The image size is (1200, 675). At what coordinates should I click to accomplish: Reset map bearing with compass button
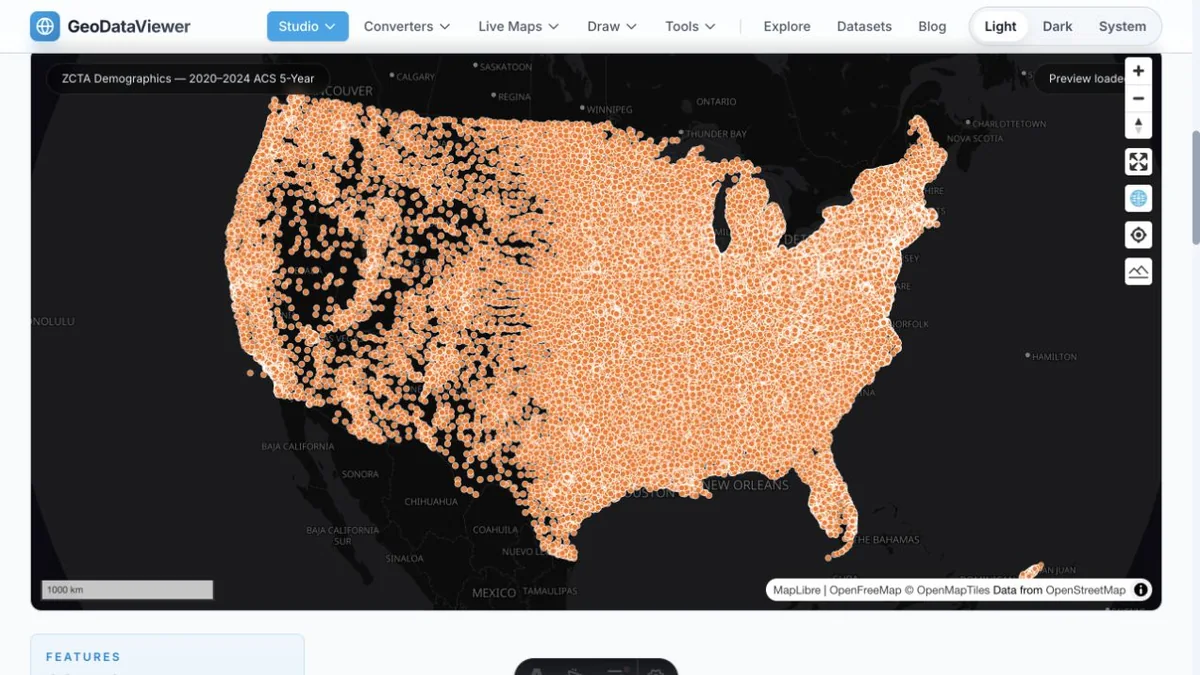click(x=1138, y=125)
